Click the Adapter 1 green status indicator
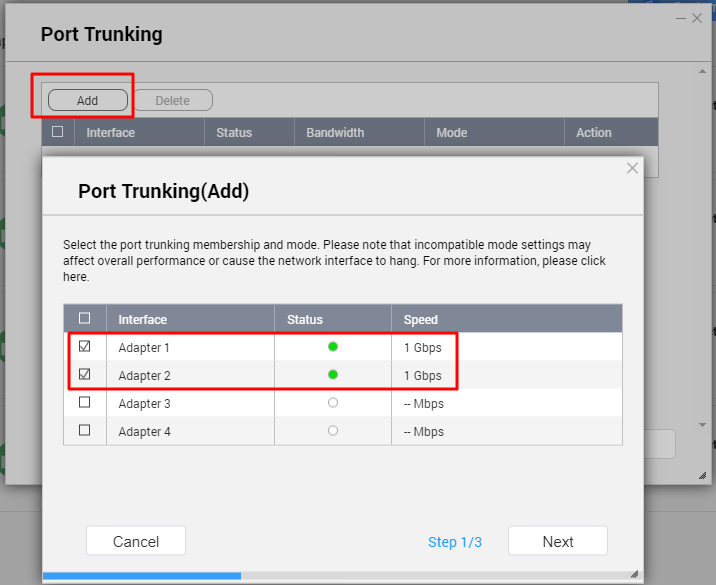 333,347
